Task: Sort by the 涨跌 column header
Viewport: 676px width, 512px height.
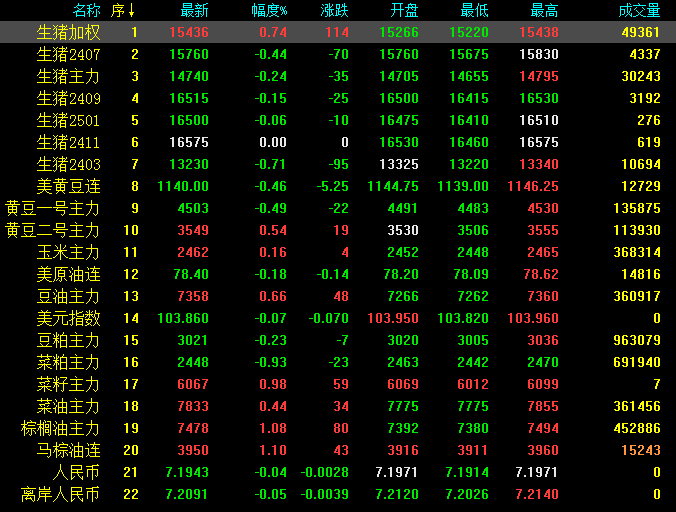Action: point(335,10)
